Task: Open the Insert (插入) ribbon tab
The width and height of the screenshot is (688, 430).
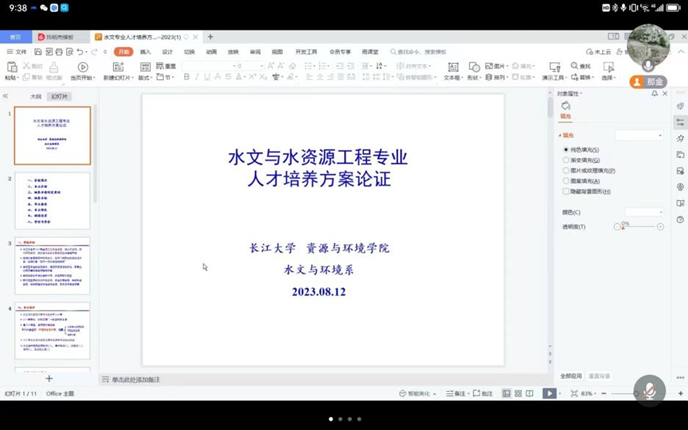Action: [x=145, y=52]
